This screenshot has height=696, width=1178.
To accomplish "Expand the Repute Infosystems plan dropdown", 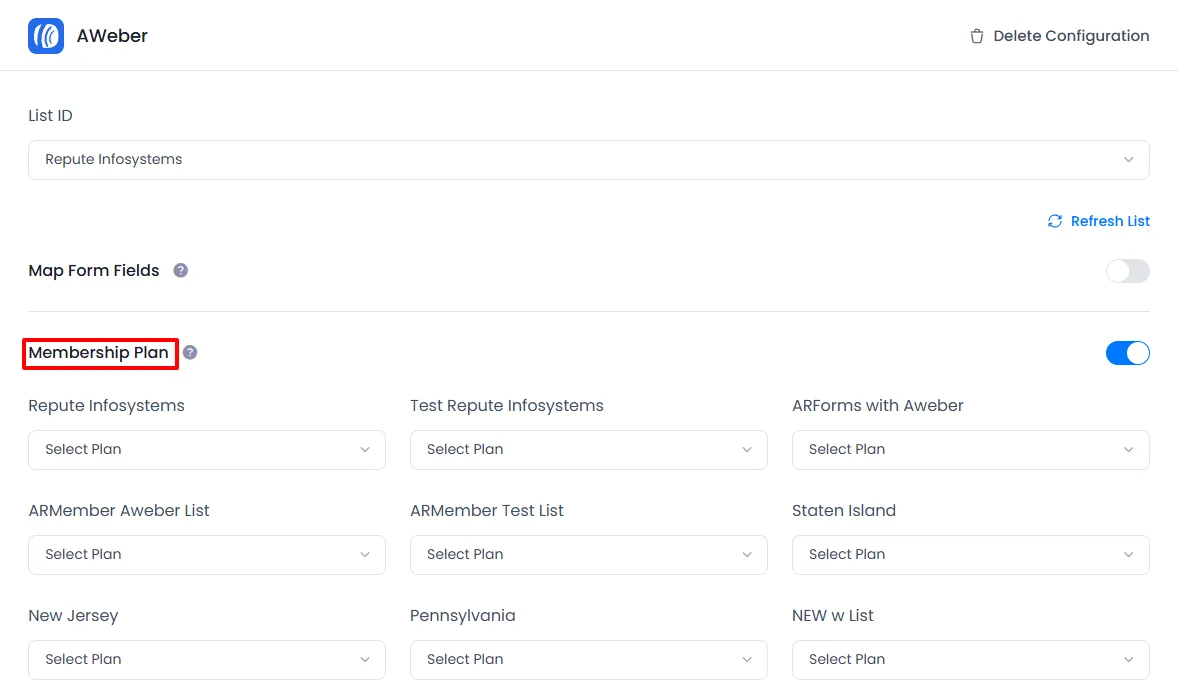I will tap(206, 450).
